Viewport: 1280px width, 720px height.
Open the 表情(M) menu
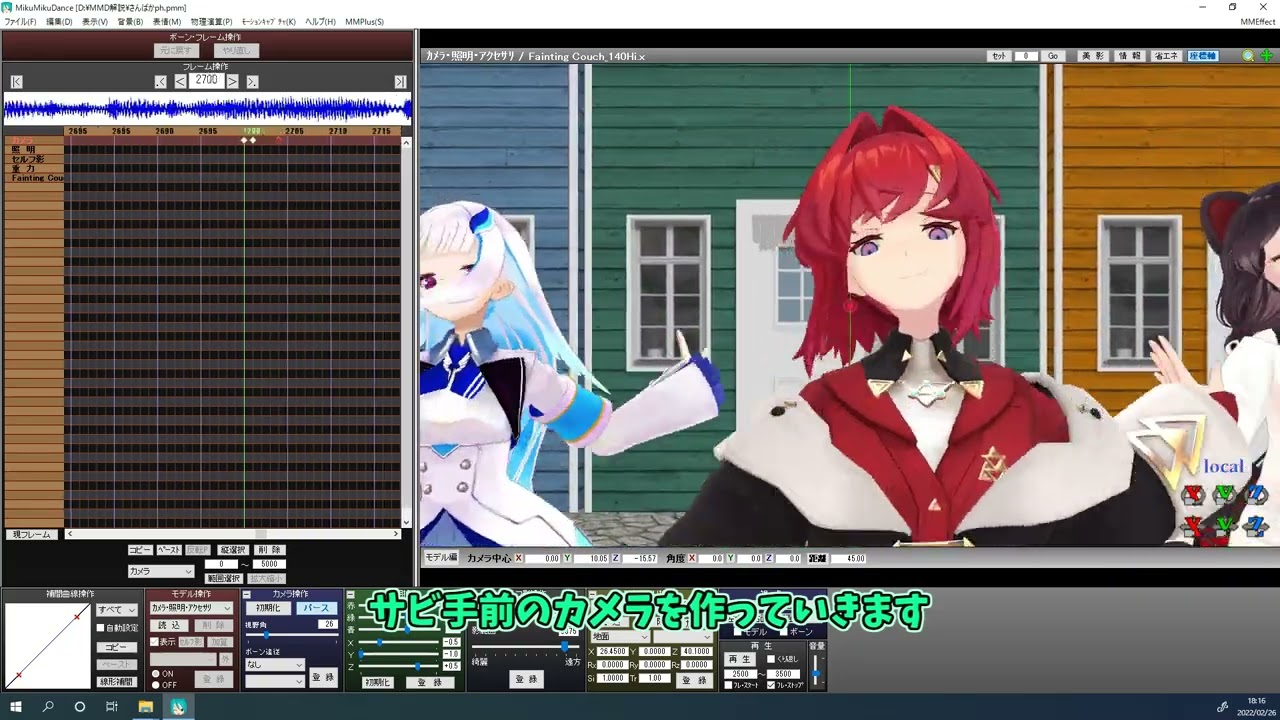(167, 22)
